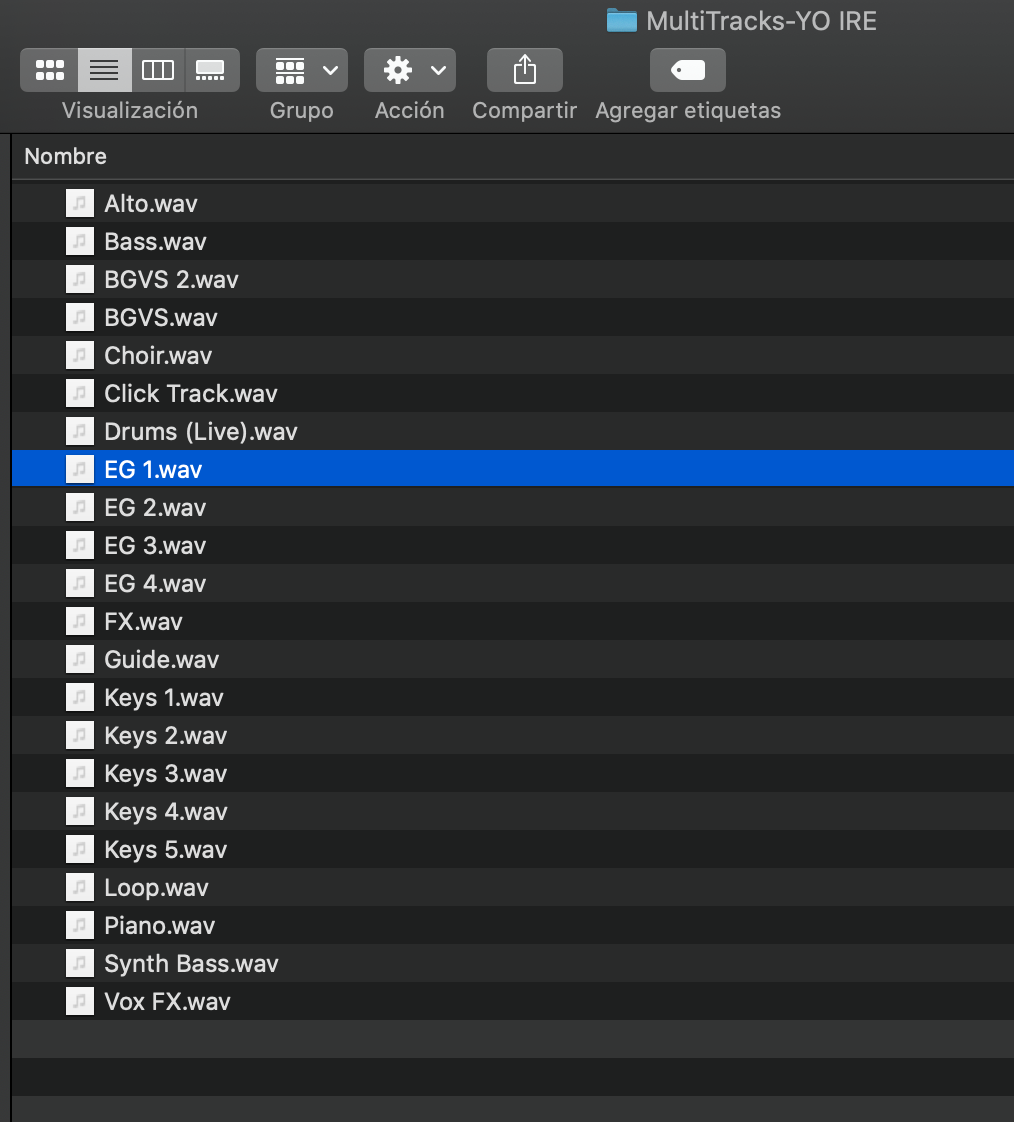Select the EG 4.wav file name
The width and height of the screenshot is (1014, 1122).
point(155,583)
